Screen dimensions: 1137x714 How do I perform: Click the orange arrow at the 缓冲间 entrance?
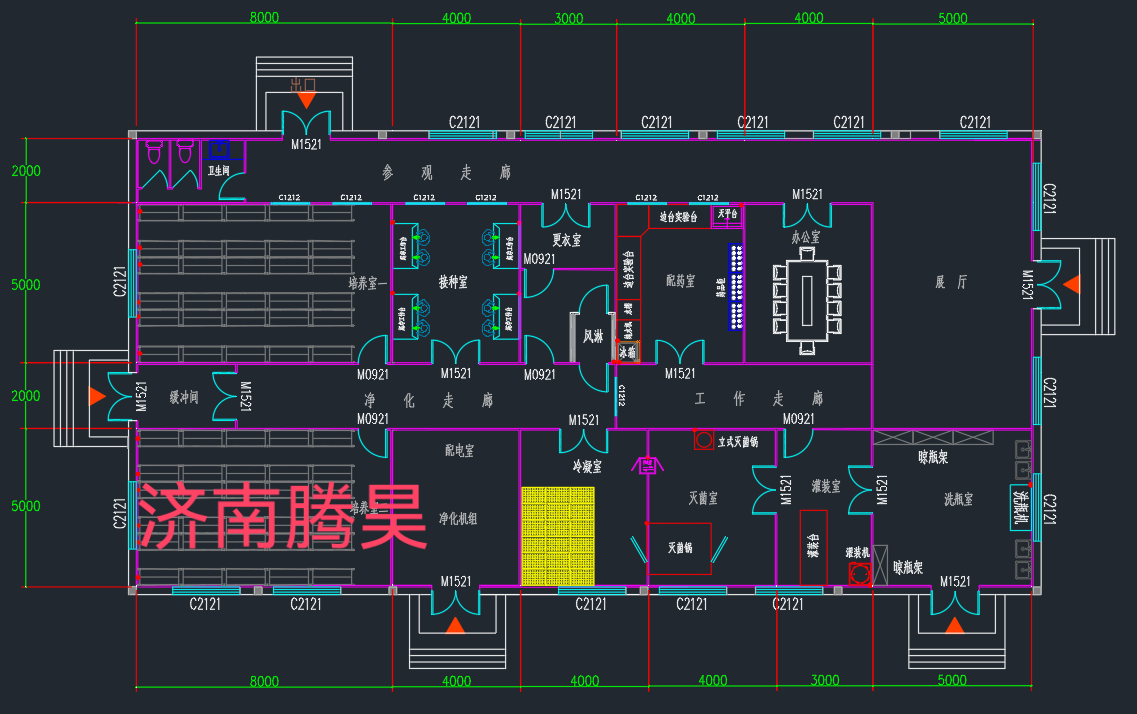pyautogui.click(x=97, y=397)
